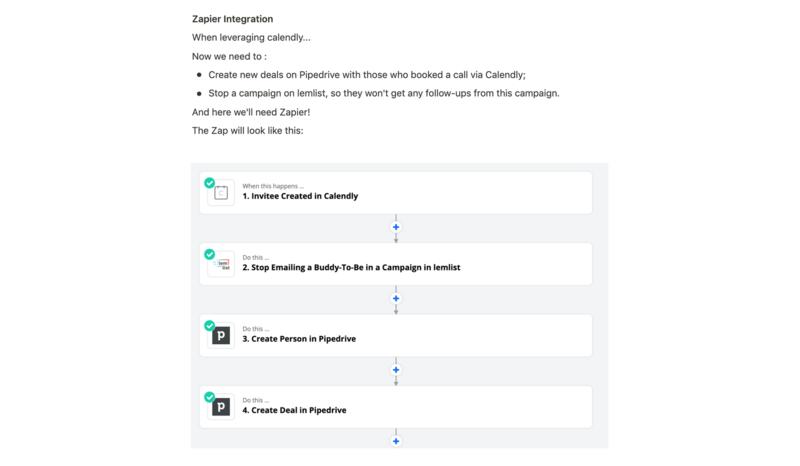
Task: Click the green checkmark on the lemlist step
Action: point(209,254)
